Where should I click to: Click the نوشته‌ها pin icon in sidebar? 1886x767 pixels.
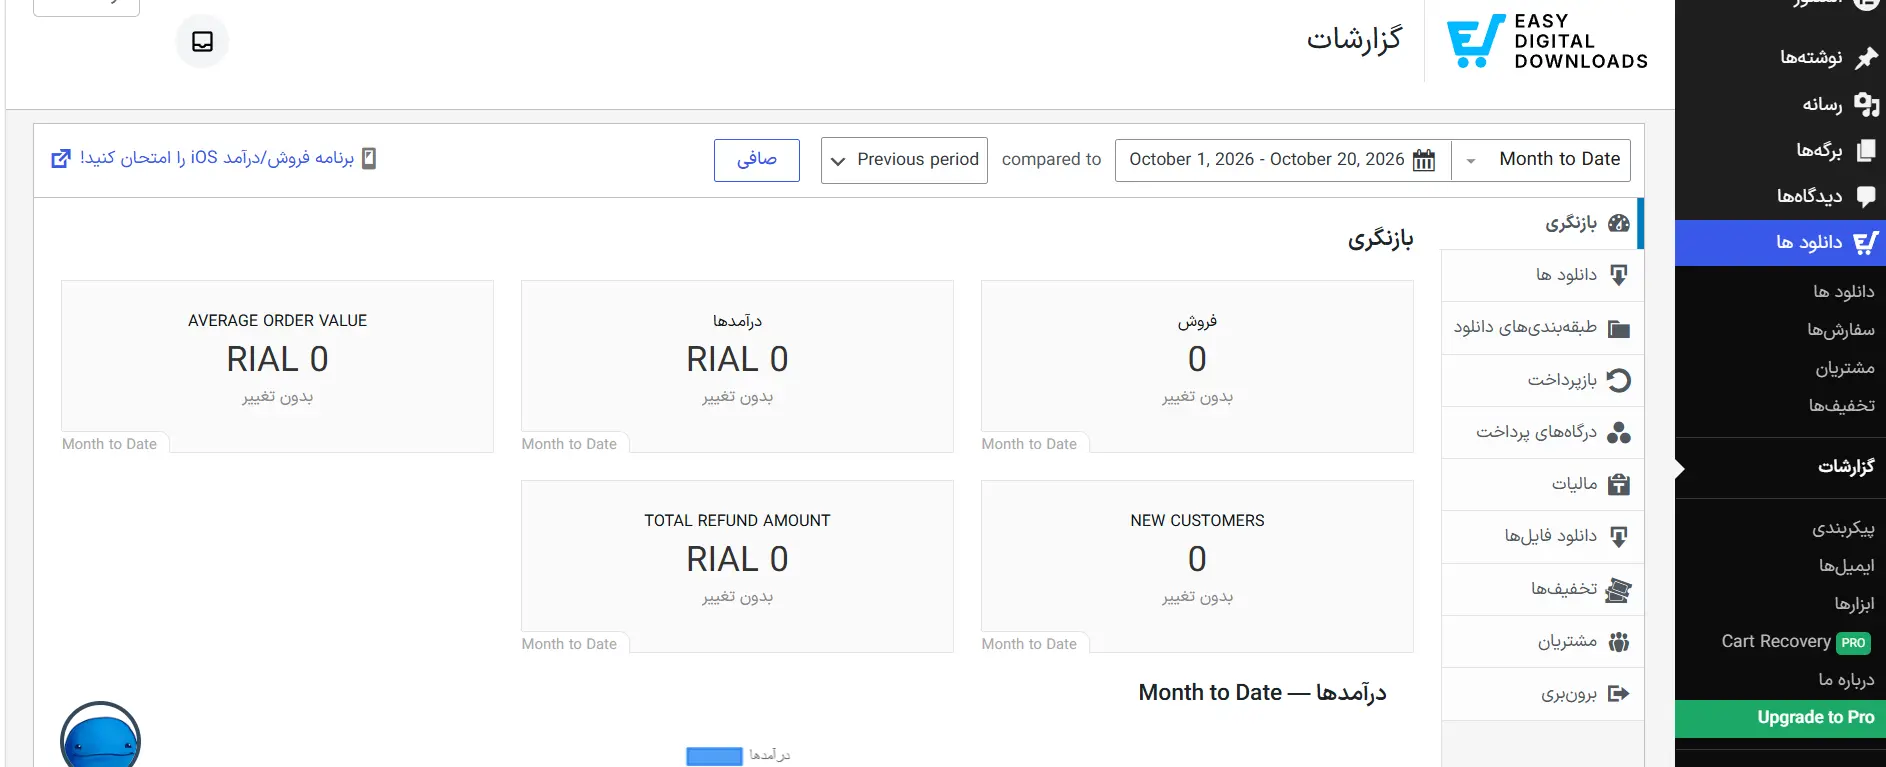coord(1866,58)
